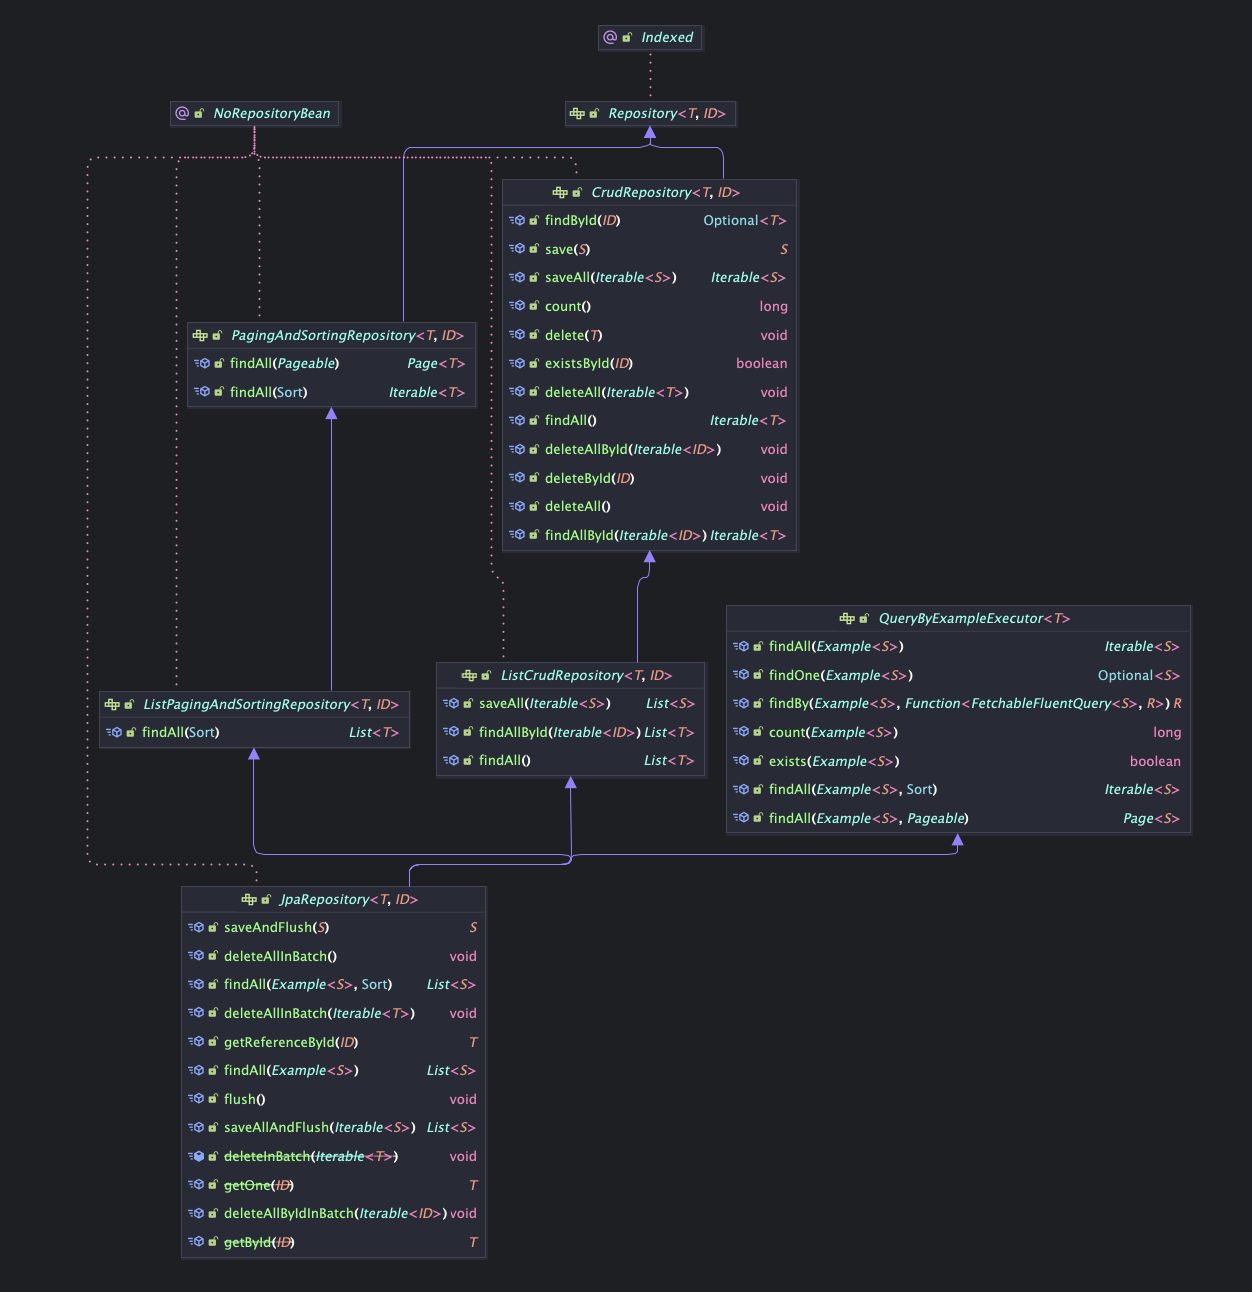Select the NoRepositoryBean annotation node
Viewport: 1252px width, 1292px height.
255,113
